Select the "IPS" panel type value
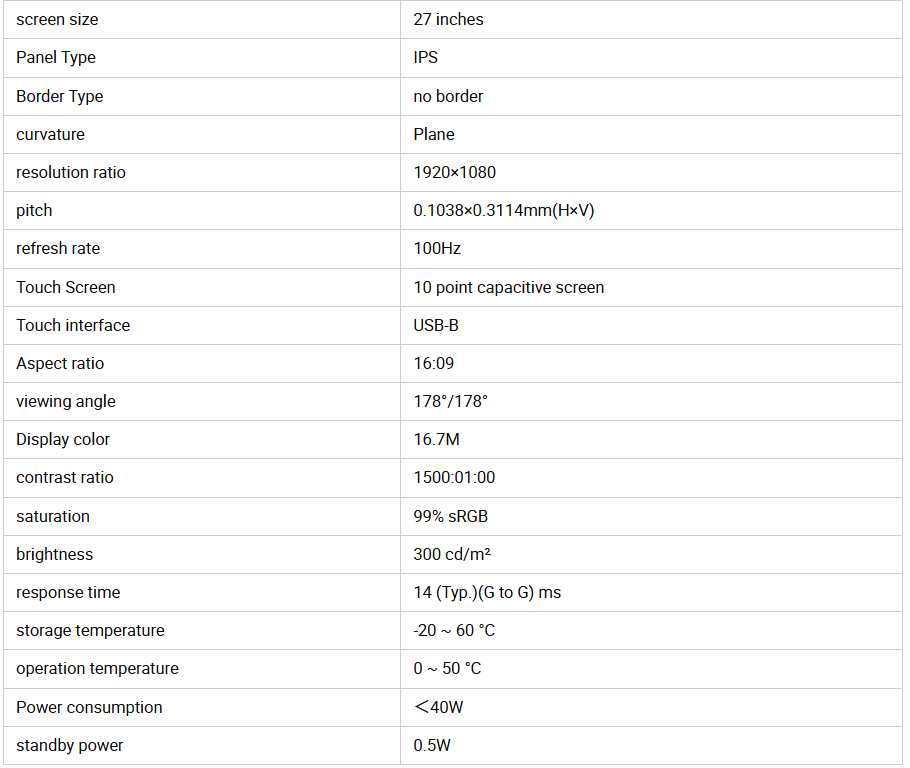910x768 pixels. [426, 58]
